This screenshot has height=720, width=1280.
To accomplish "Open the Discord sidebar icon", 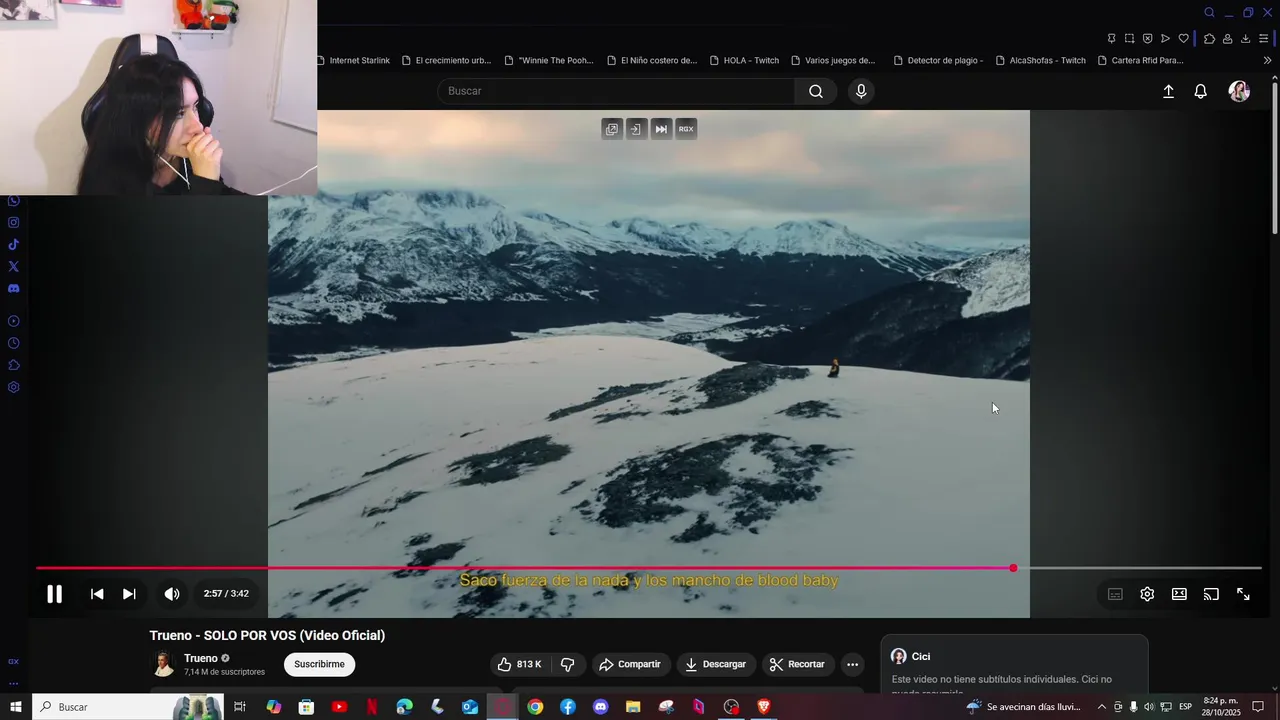I will pyautogui.click(x=14, y=289).
